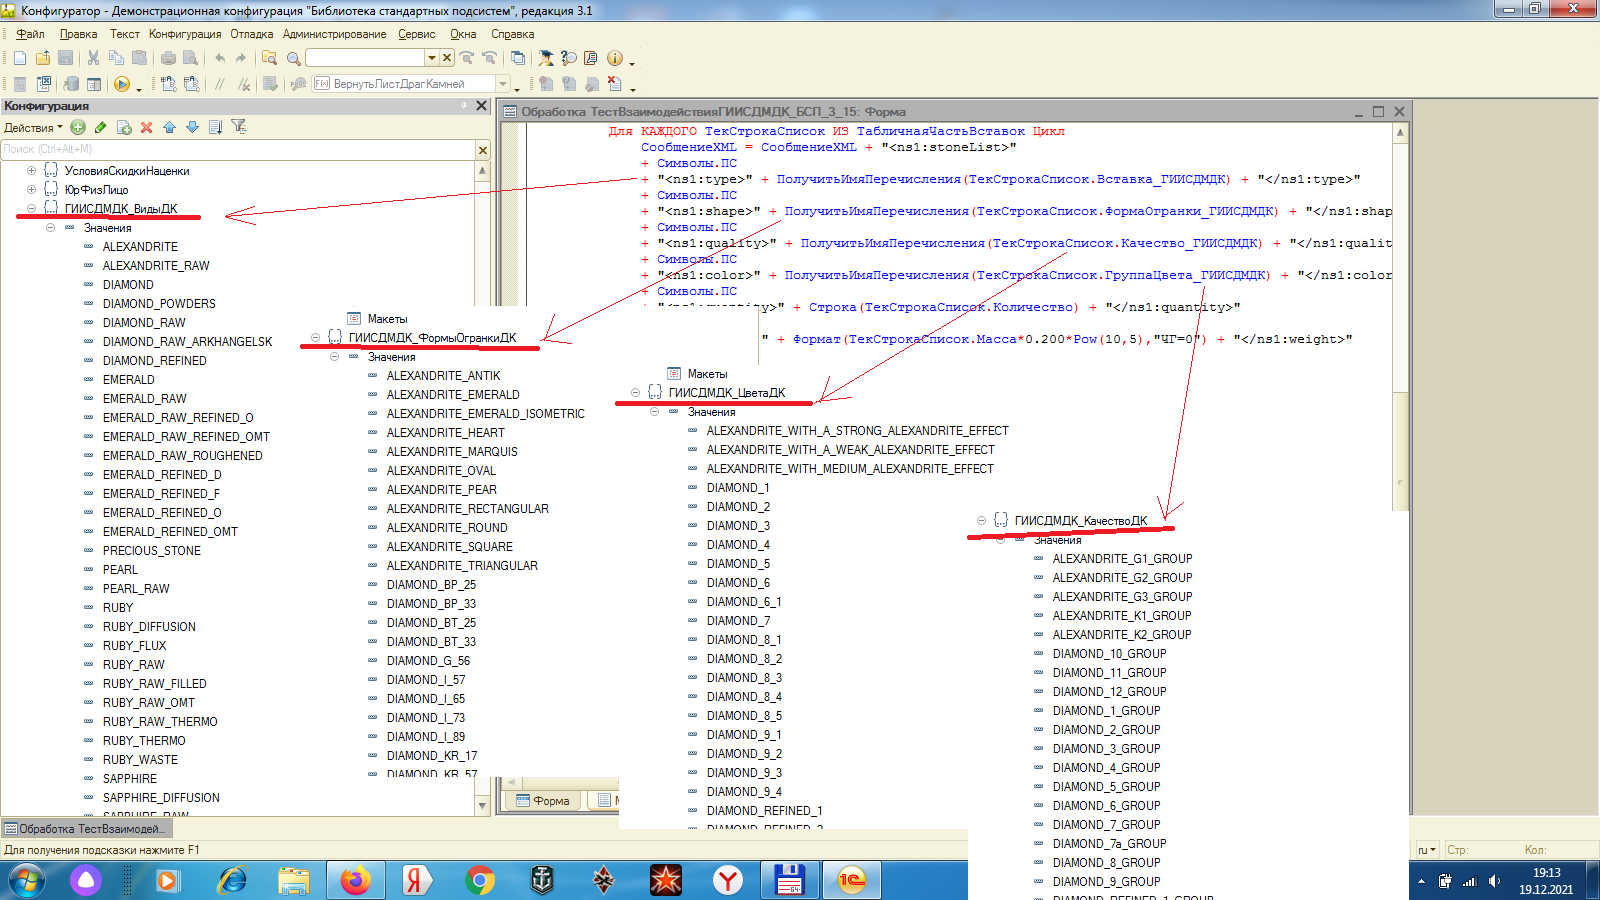Collapse Значения under ГИИСДМДК_ВидыДК
Viewport: 1600px width, 900px height.
(x=50, y=227)
